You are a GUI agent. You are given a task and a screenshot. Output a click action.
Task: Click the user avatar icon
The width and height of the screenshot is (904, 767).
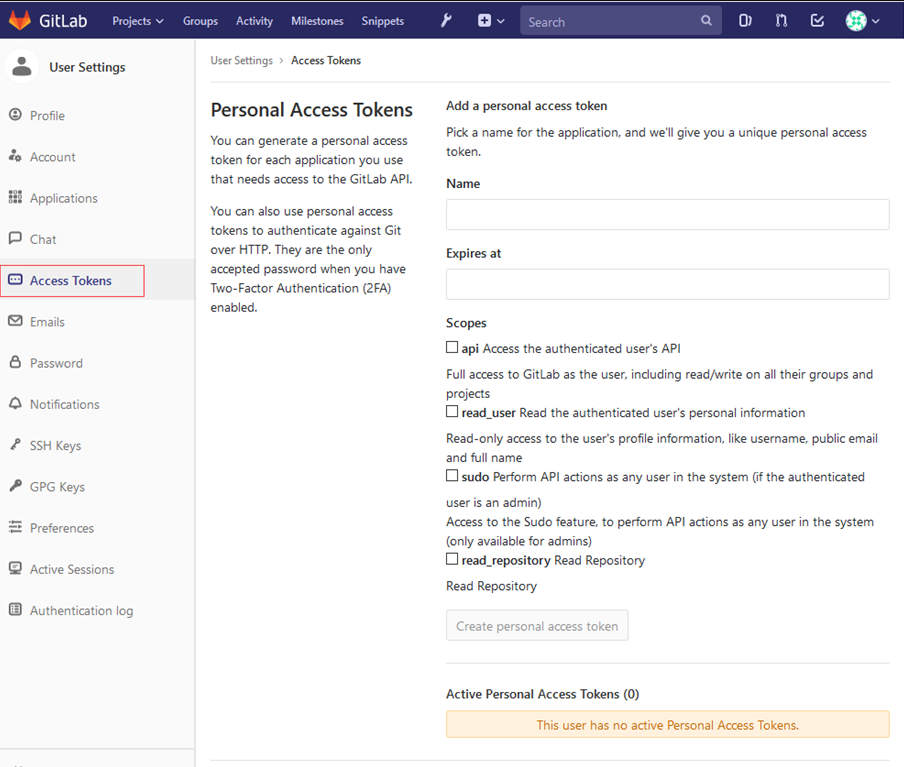click(856, 21)
